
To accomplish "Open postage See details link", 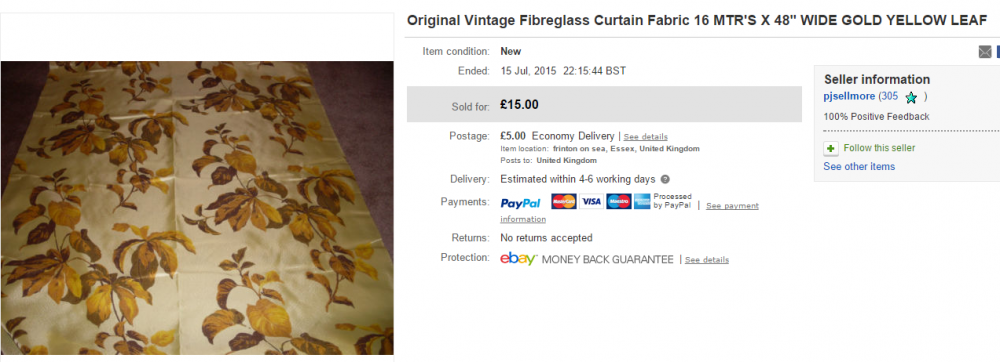I will [645, 137].
